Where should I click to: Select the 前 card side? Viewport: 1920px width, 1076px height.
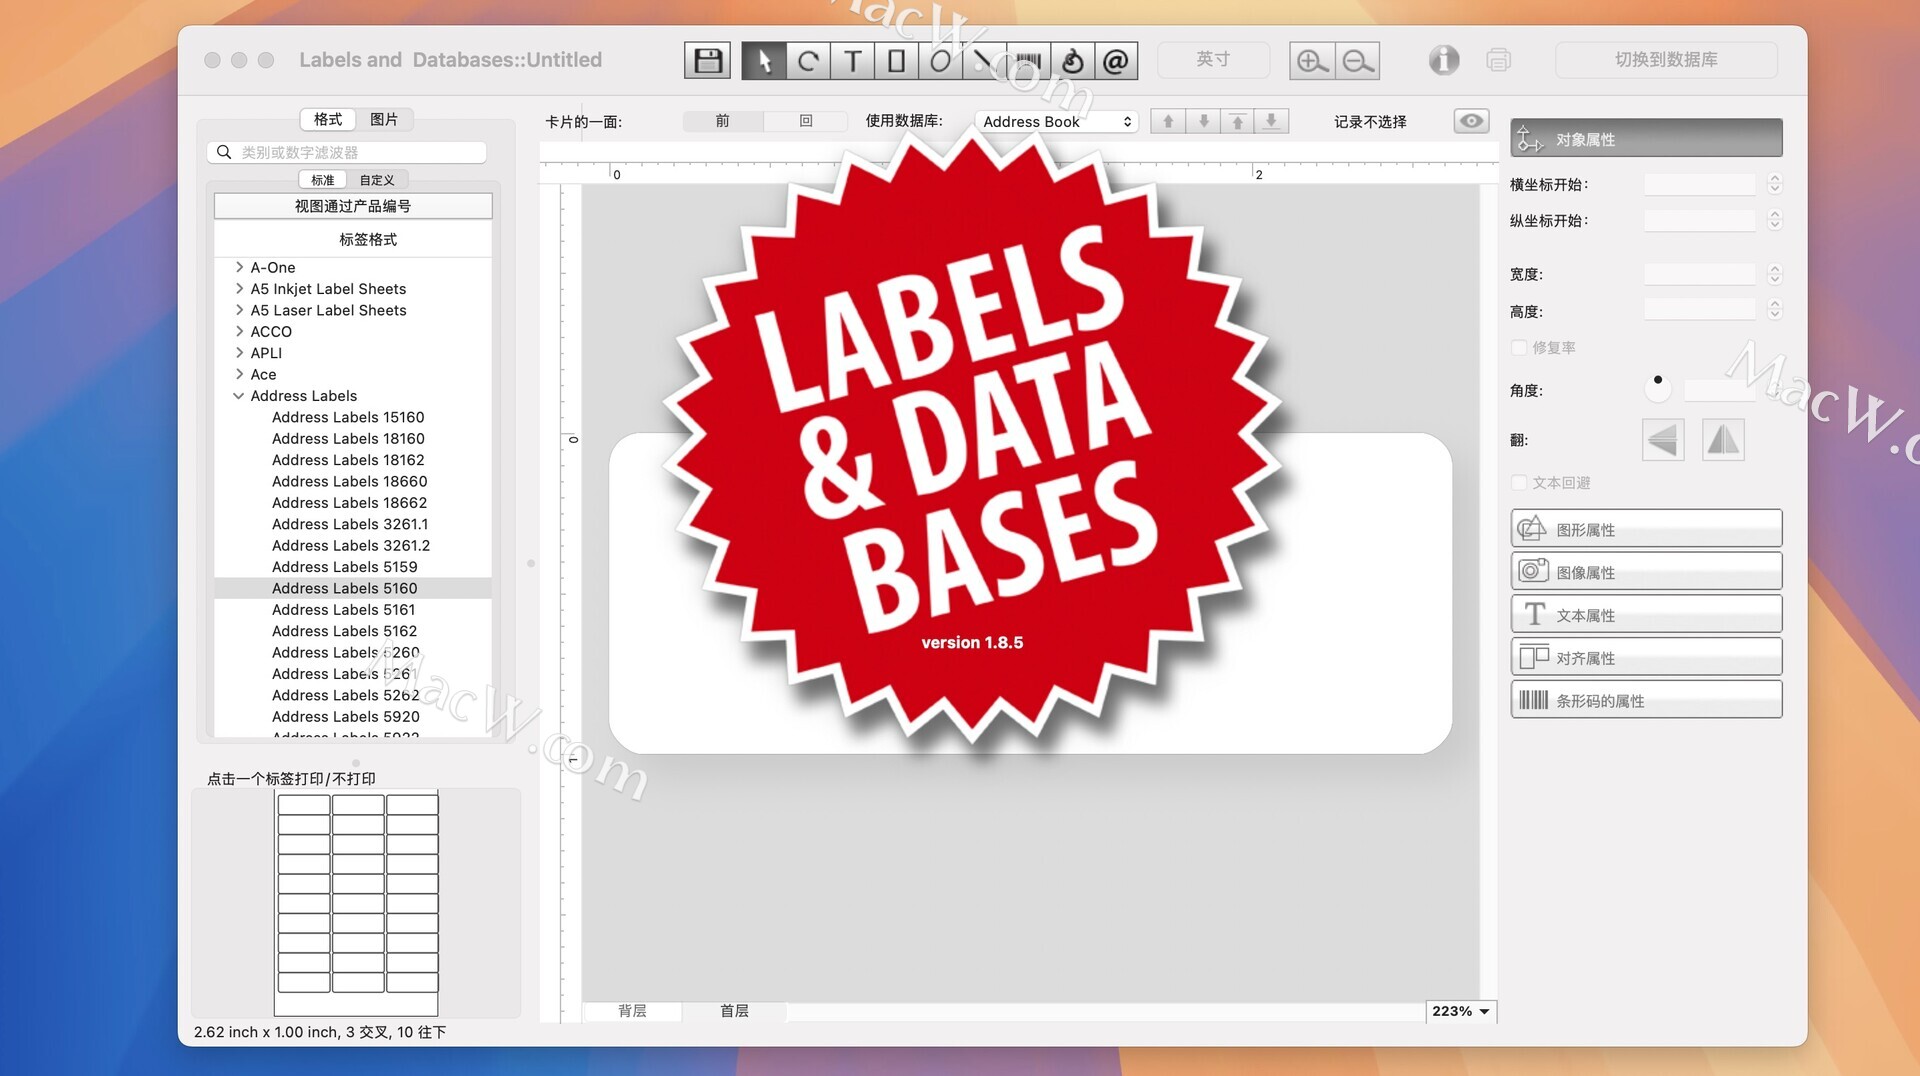[x=723, y=121]
